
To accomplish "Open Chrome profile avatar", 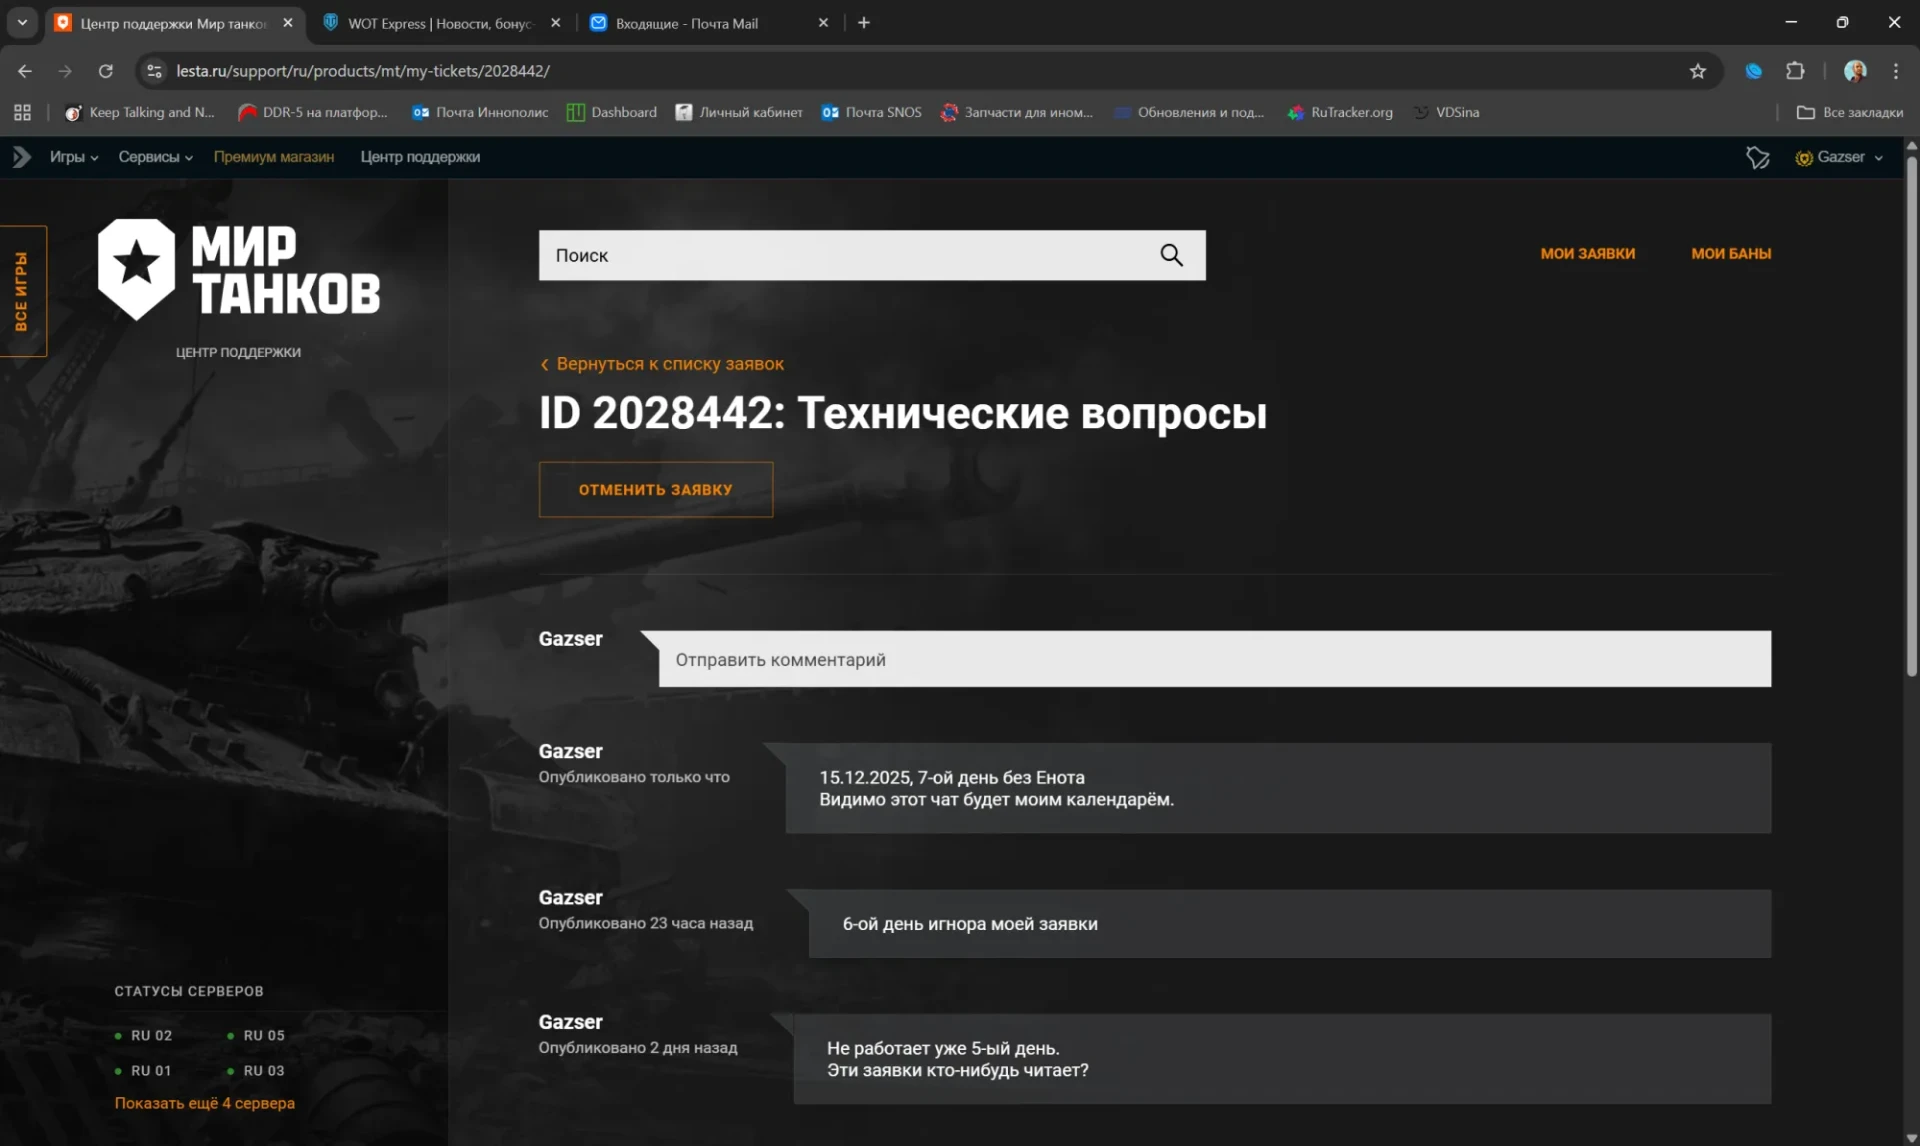I will [x=1855, y=71].
